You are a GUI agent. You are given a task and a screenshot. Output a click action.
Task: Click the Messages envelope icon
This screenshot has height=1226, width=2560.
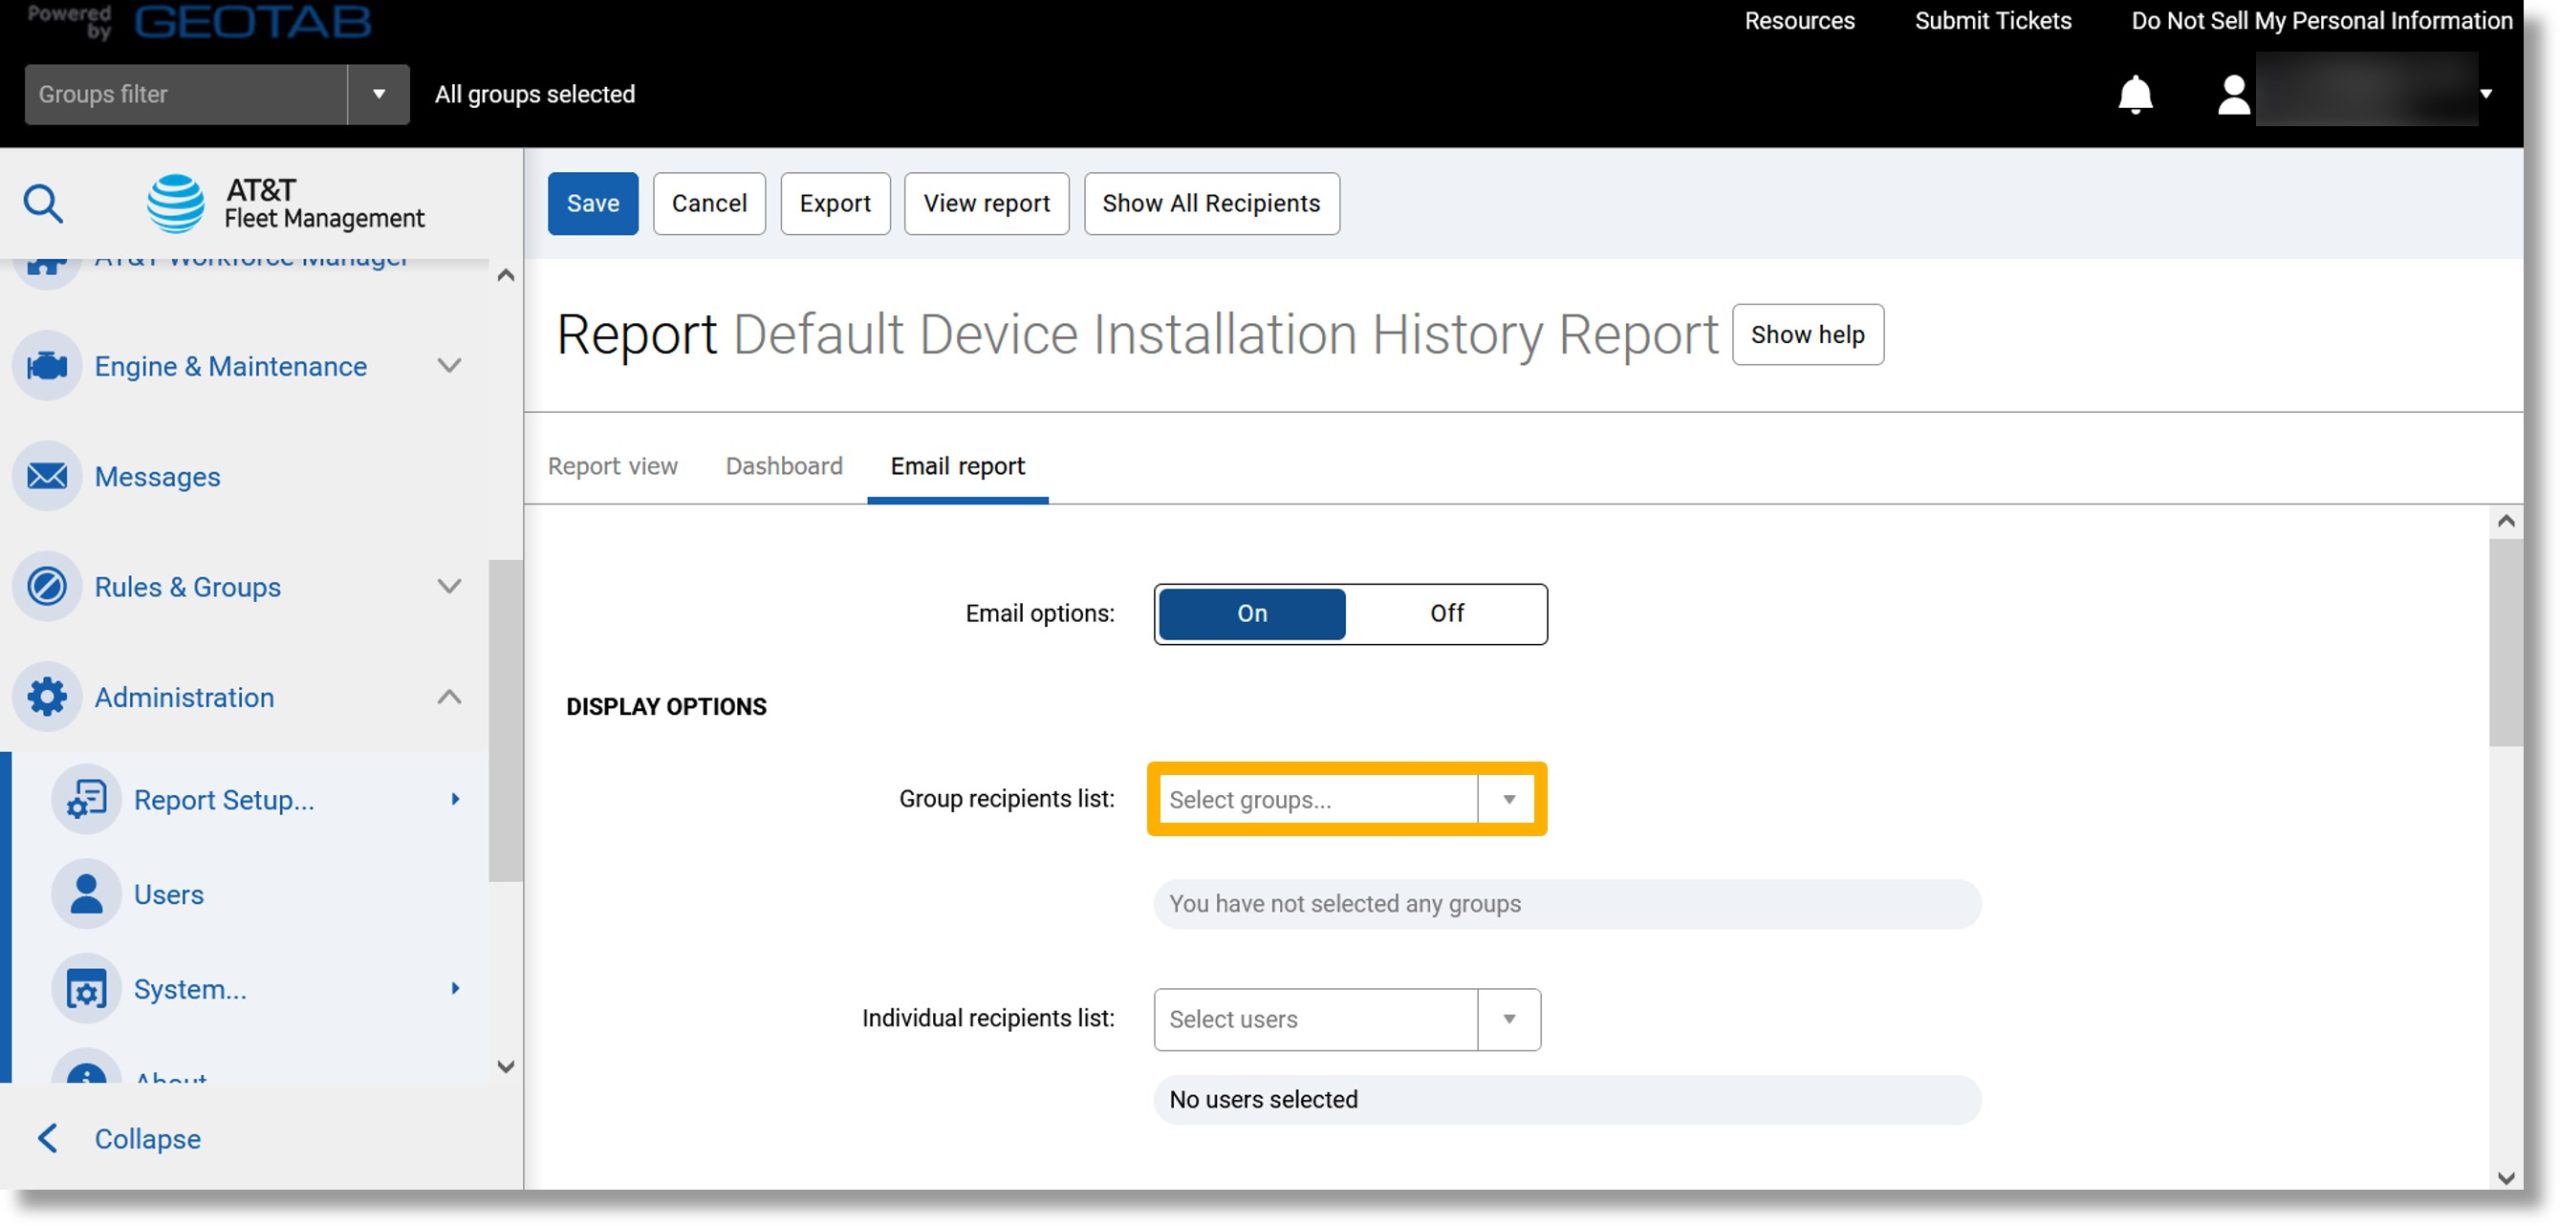tap(47, 476)
